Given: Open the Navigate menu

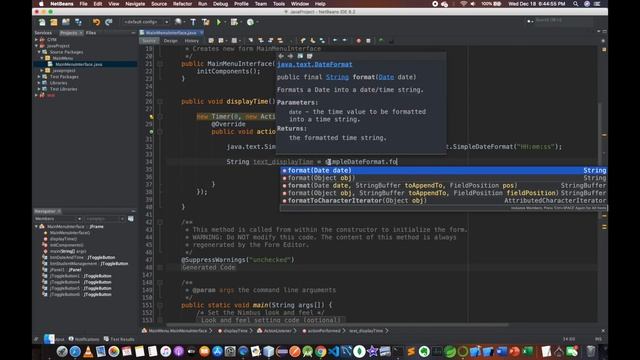Looking at the screenshot, I should (x=135, y=4).
